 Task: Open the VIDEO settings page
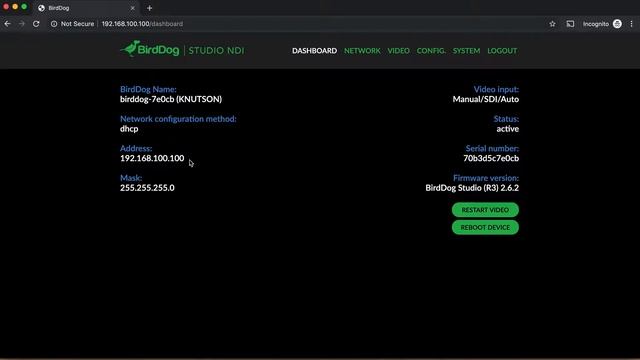(x=398, y=51)
